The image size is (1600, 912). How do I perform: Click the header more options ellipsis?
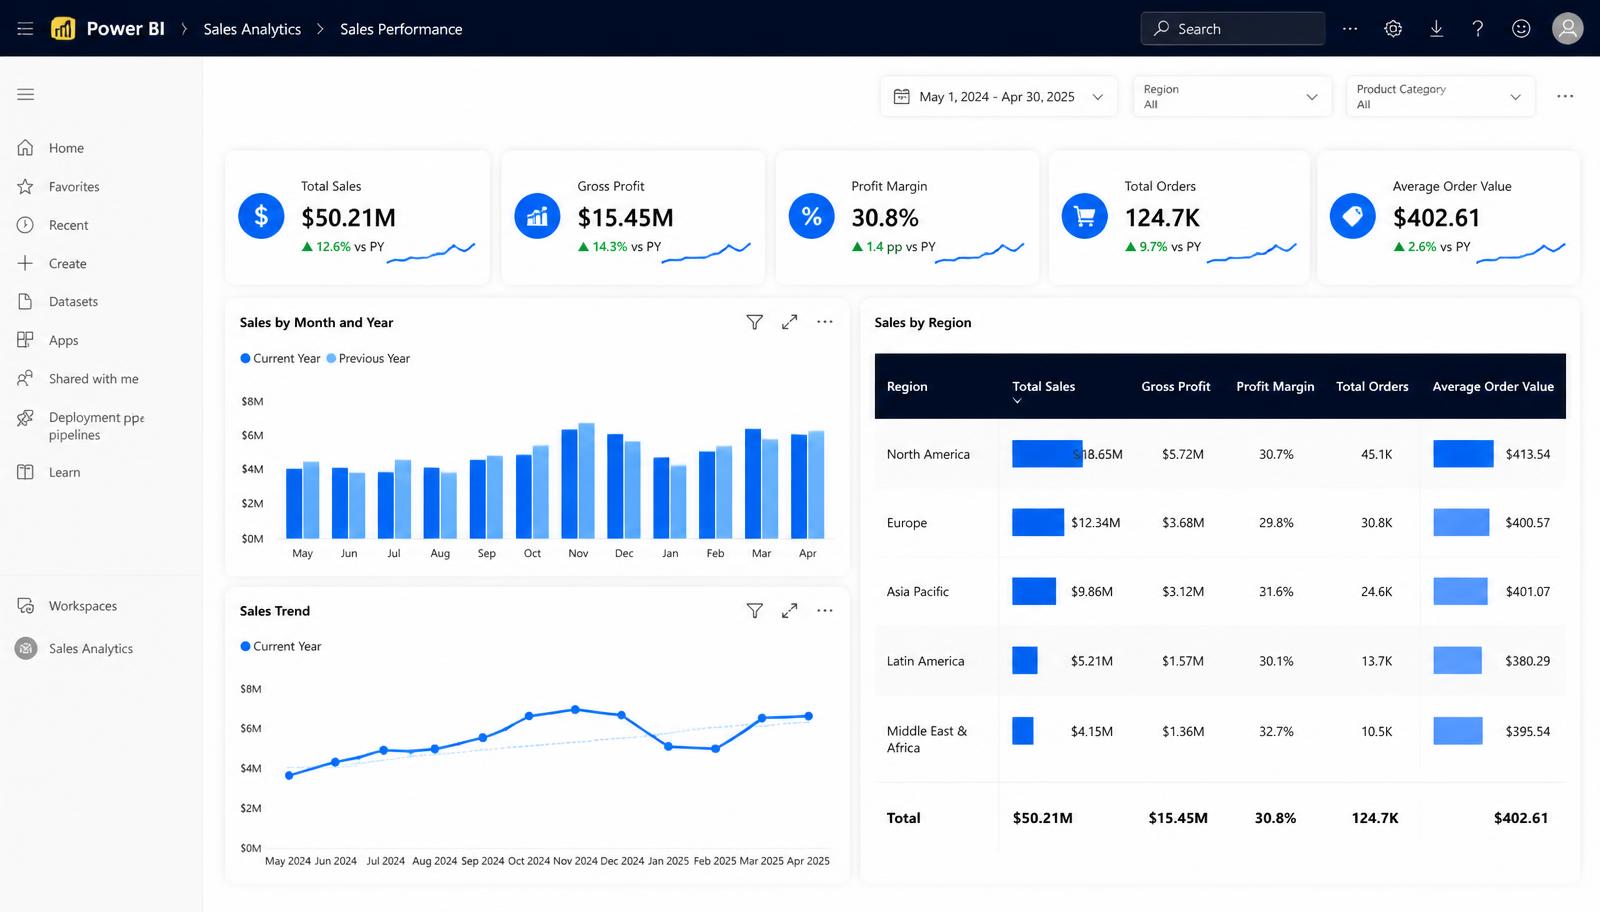click(1350, 29)
